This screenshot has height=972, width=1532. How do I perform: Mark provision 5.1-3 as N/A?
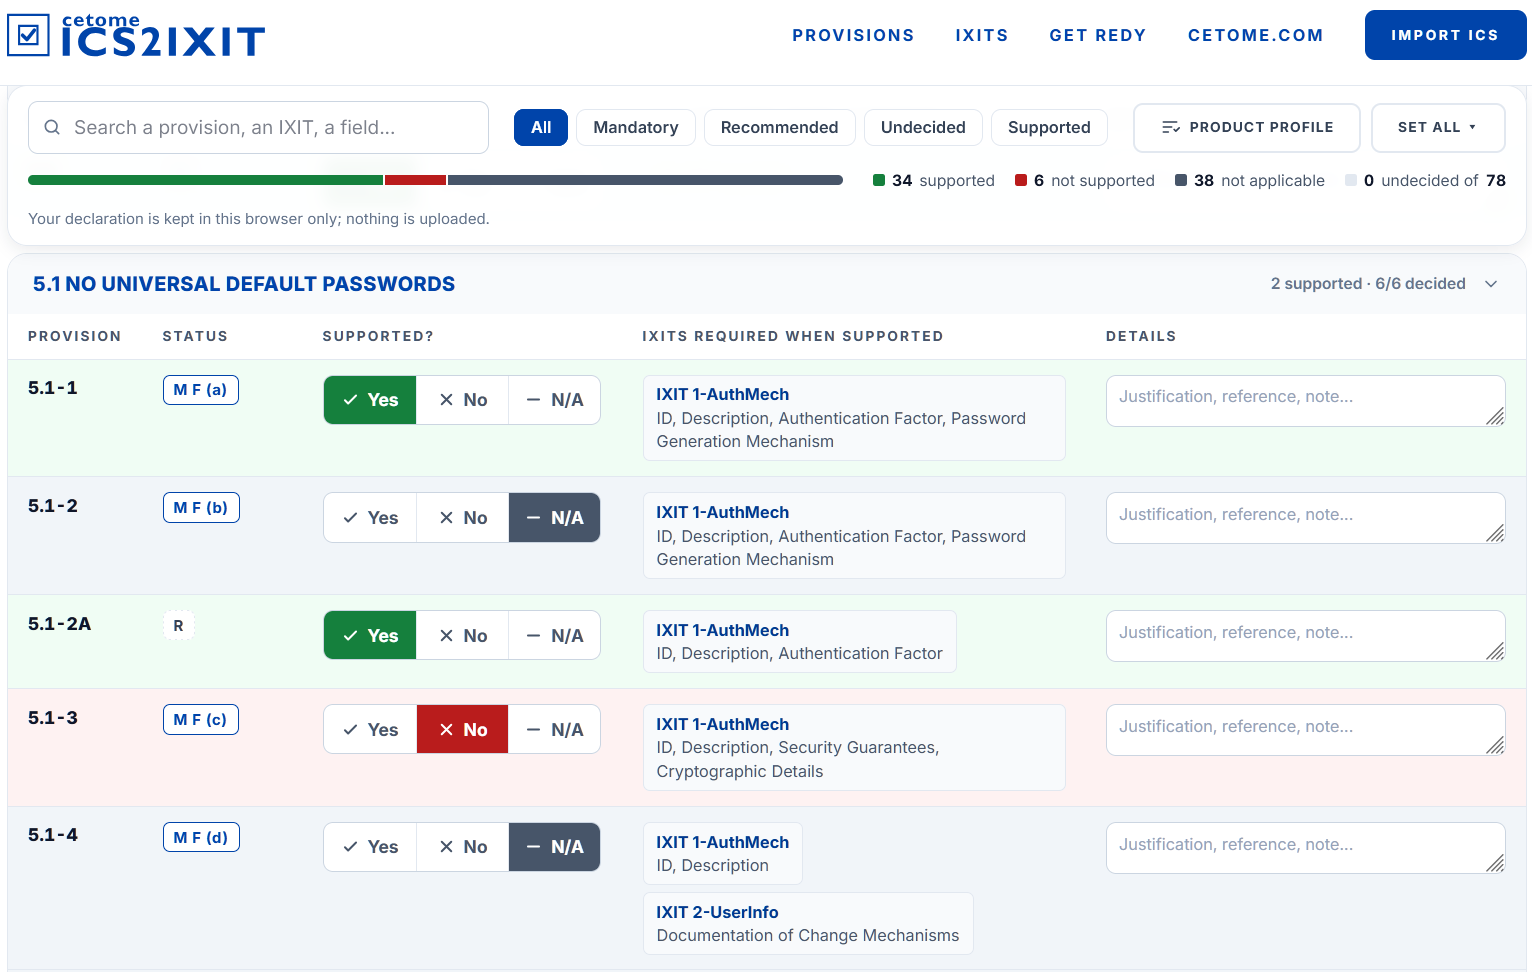click(x=555, y=730)
